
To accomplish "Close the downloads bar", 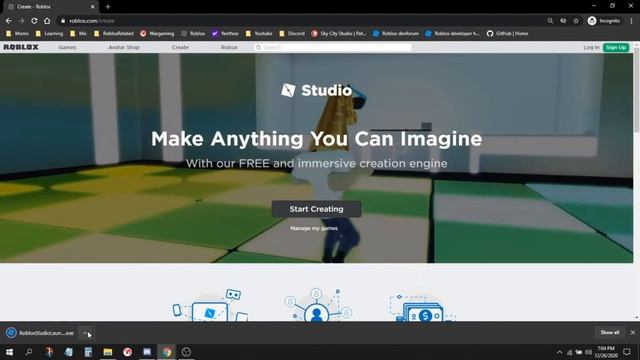I will (633, 333).
